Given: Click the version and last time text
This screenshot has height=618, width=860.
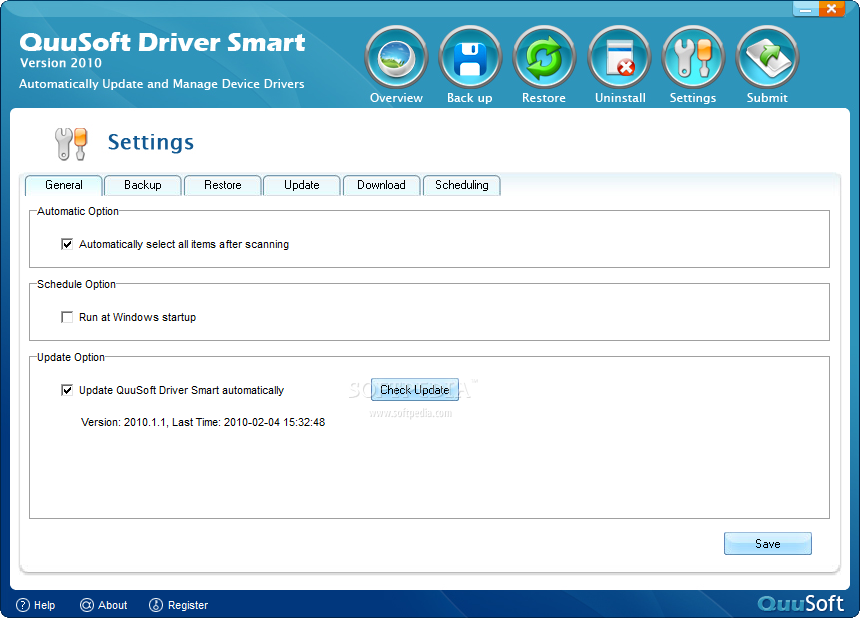Looking at the screenshot, I should [203, 422].
